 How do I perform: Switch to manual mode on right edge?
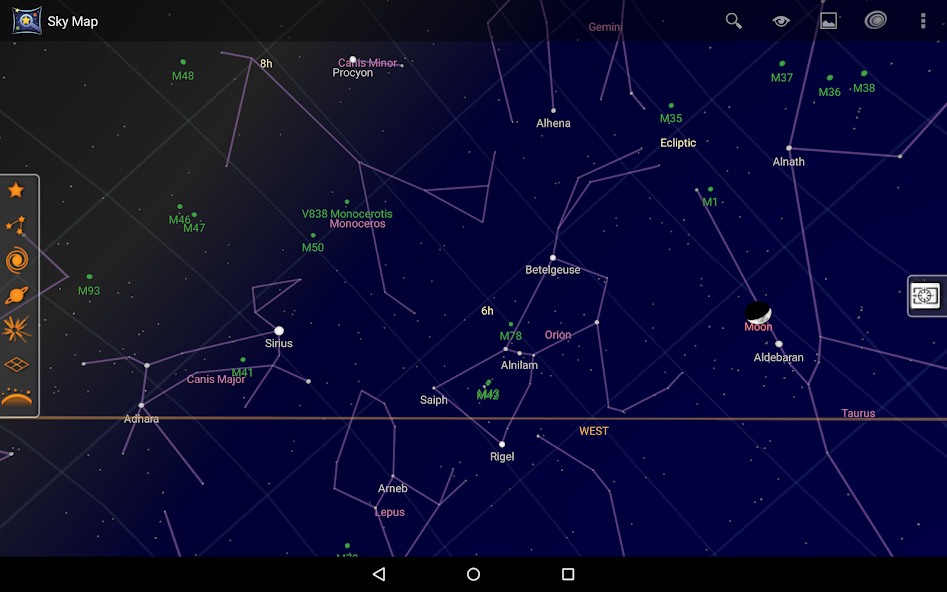pyautogui.click(x=925, y=296)
